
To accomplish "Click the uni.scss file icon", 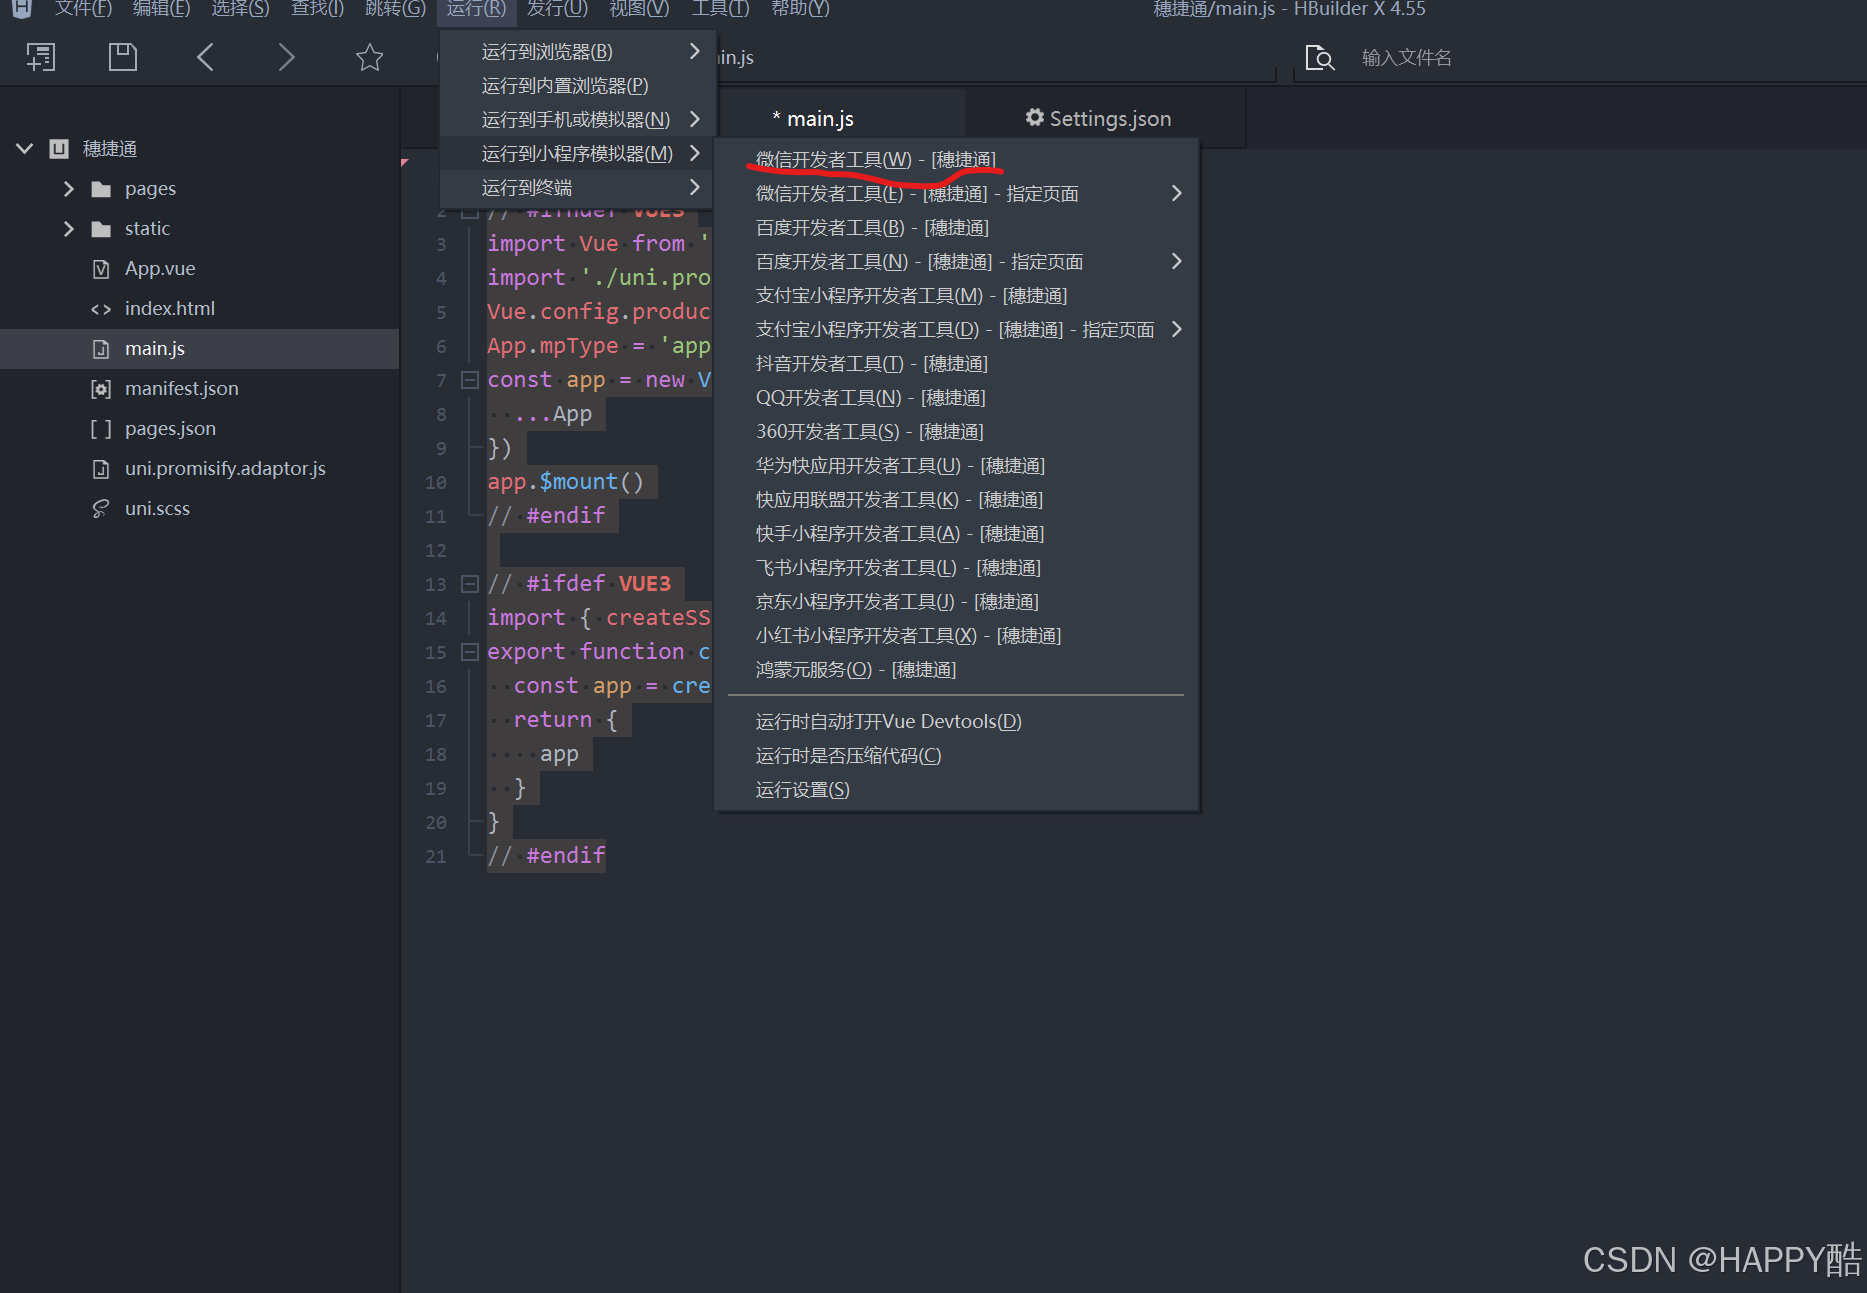I will (x=101, y=509).
